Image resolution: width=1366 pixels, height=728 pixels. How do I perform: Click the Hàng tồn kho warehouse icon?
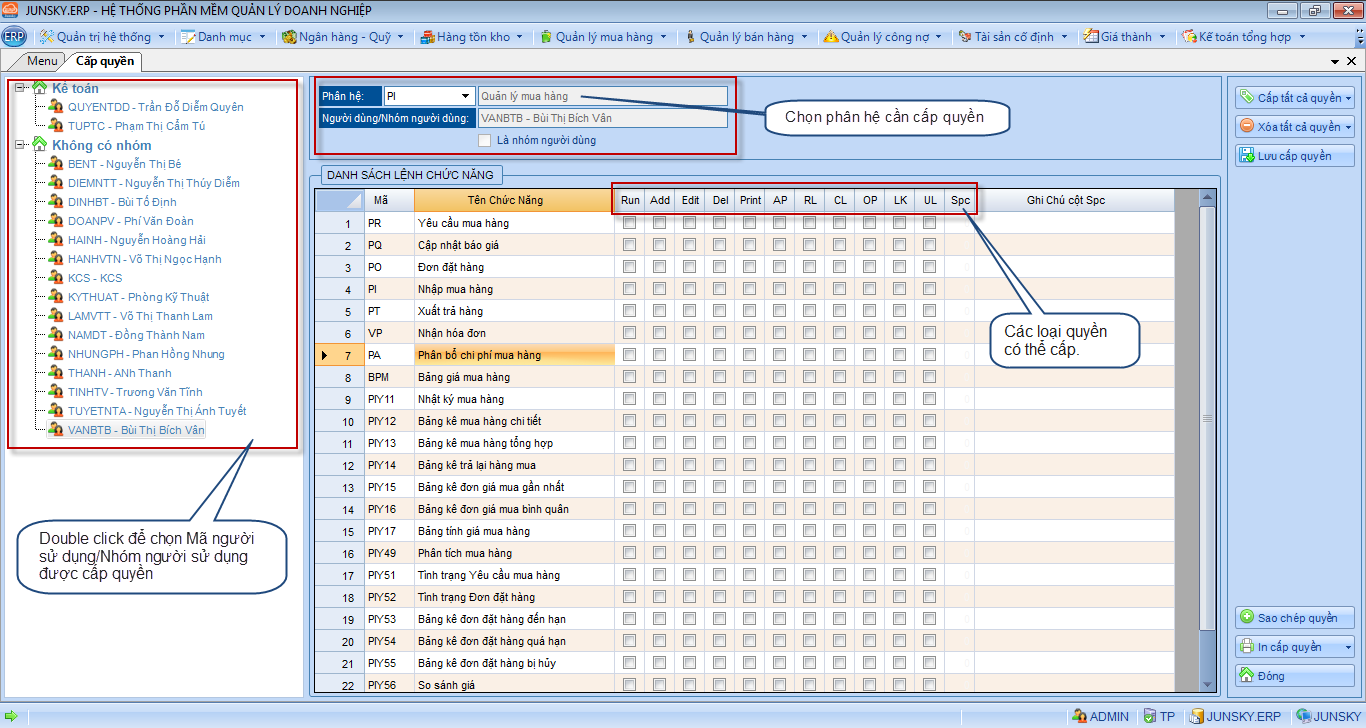[x=427, y=37]
